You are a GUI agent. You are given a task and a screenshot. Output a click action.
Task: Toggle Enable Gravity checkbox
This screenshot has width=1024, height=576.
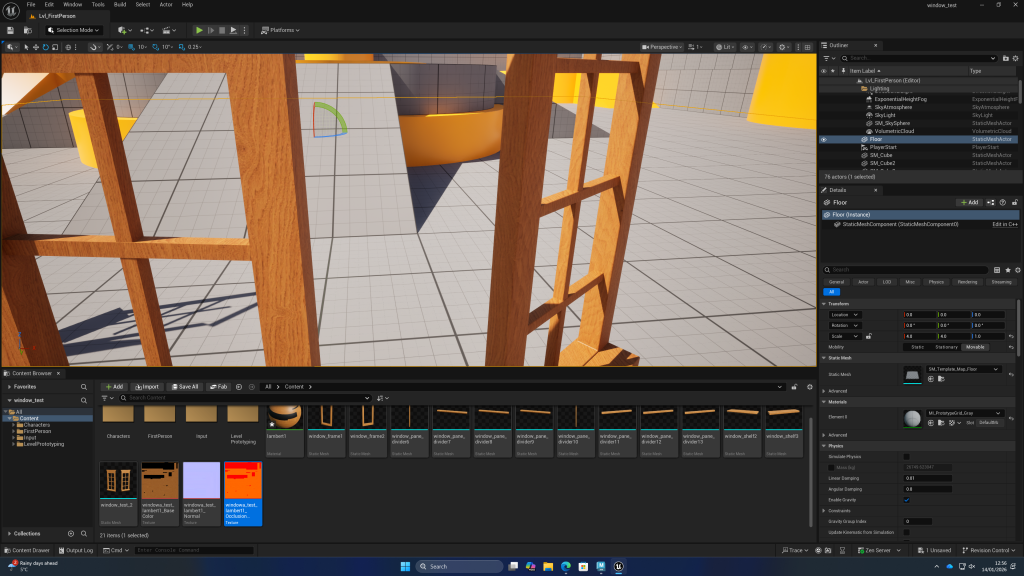906,499
